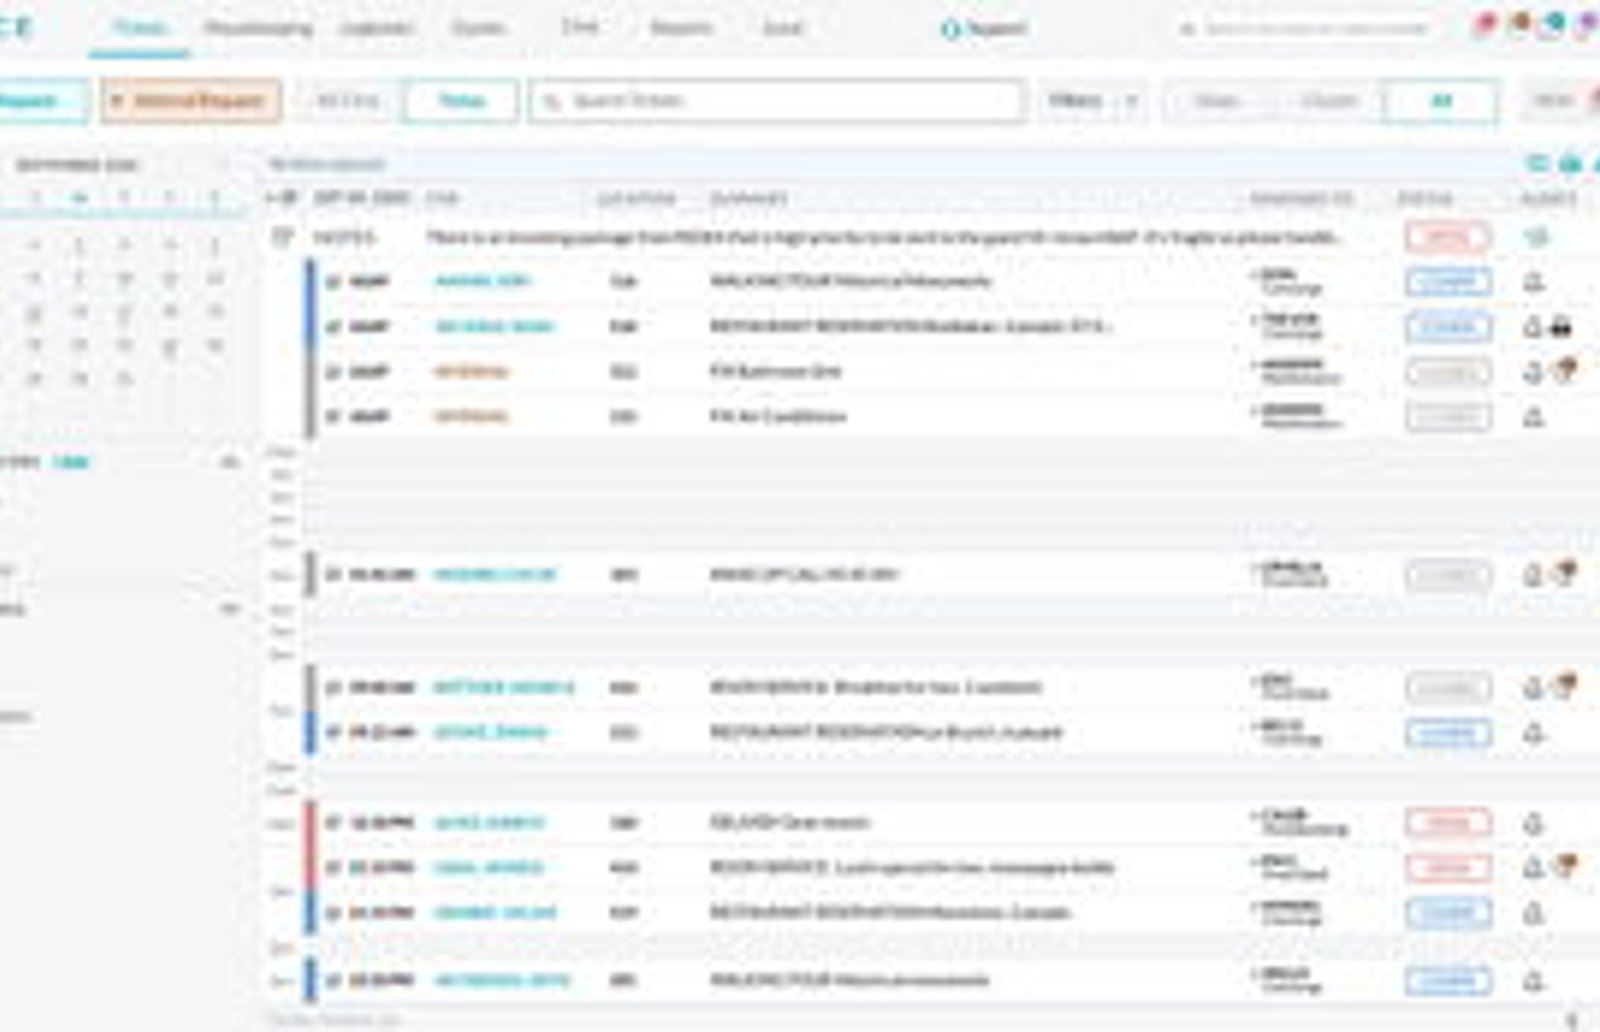The image size is (1600, 1032).
Task: Click the Support link in header
Action: pyautogui.click(x=985, y=29)
